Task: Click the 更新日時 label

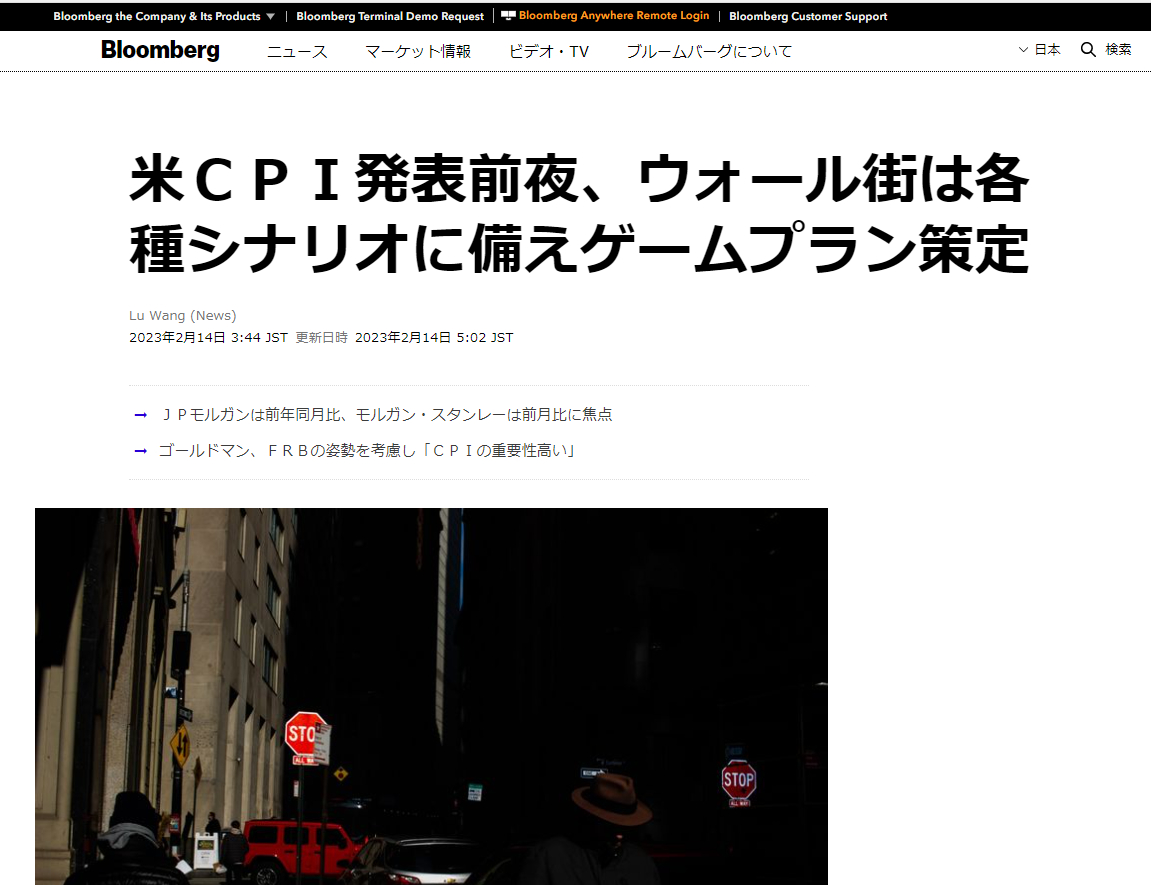Action: (322, 338)
